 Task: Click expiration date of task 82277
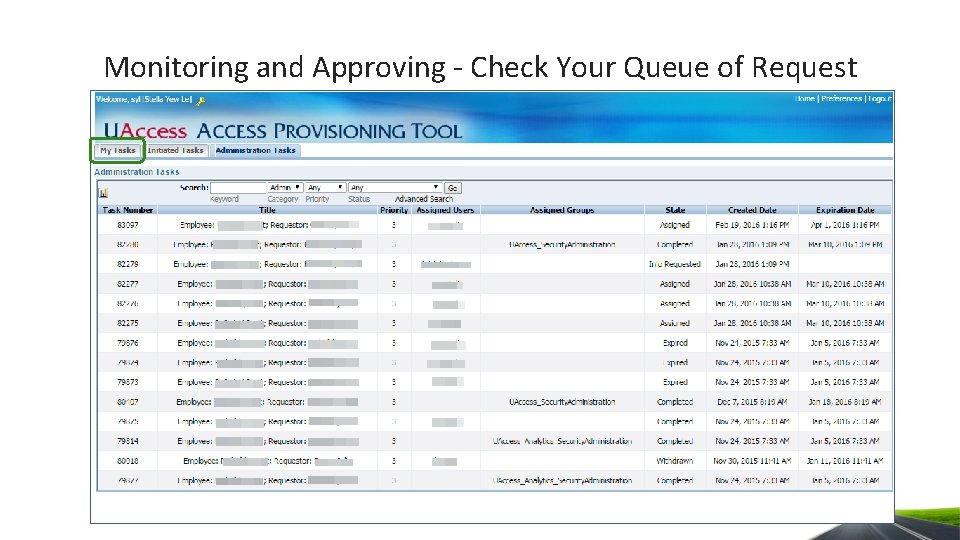pos(845,284)
